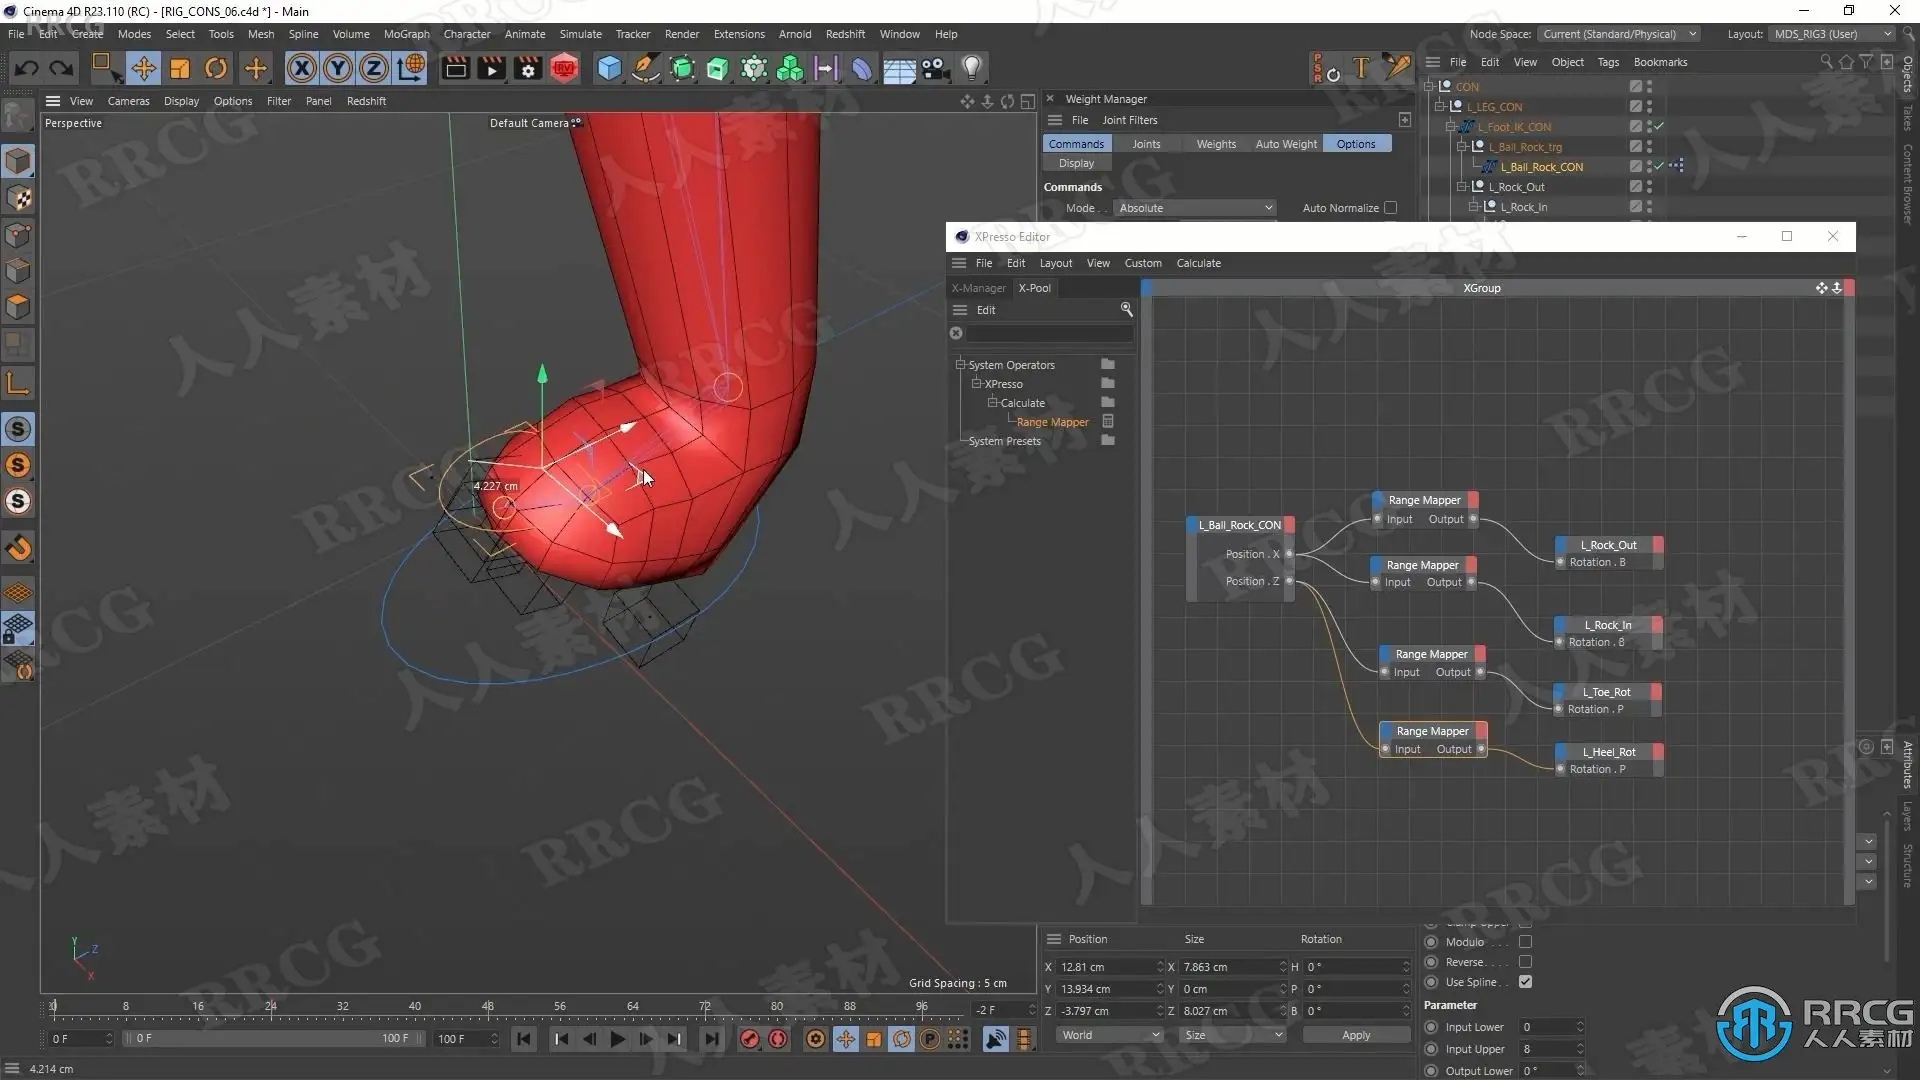Open the Mode Absolute dropdown
Image resolution: width=1920 pixels, height=1080 pixels.
(x=1195, y=208)
